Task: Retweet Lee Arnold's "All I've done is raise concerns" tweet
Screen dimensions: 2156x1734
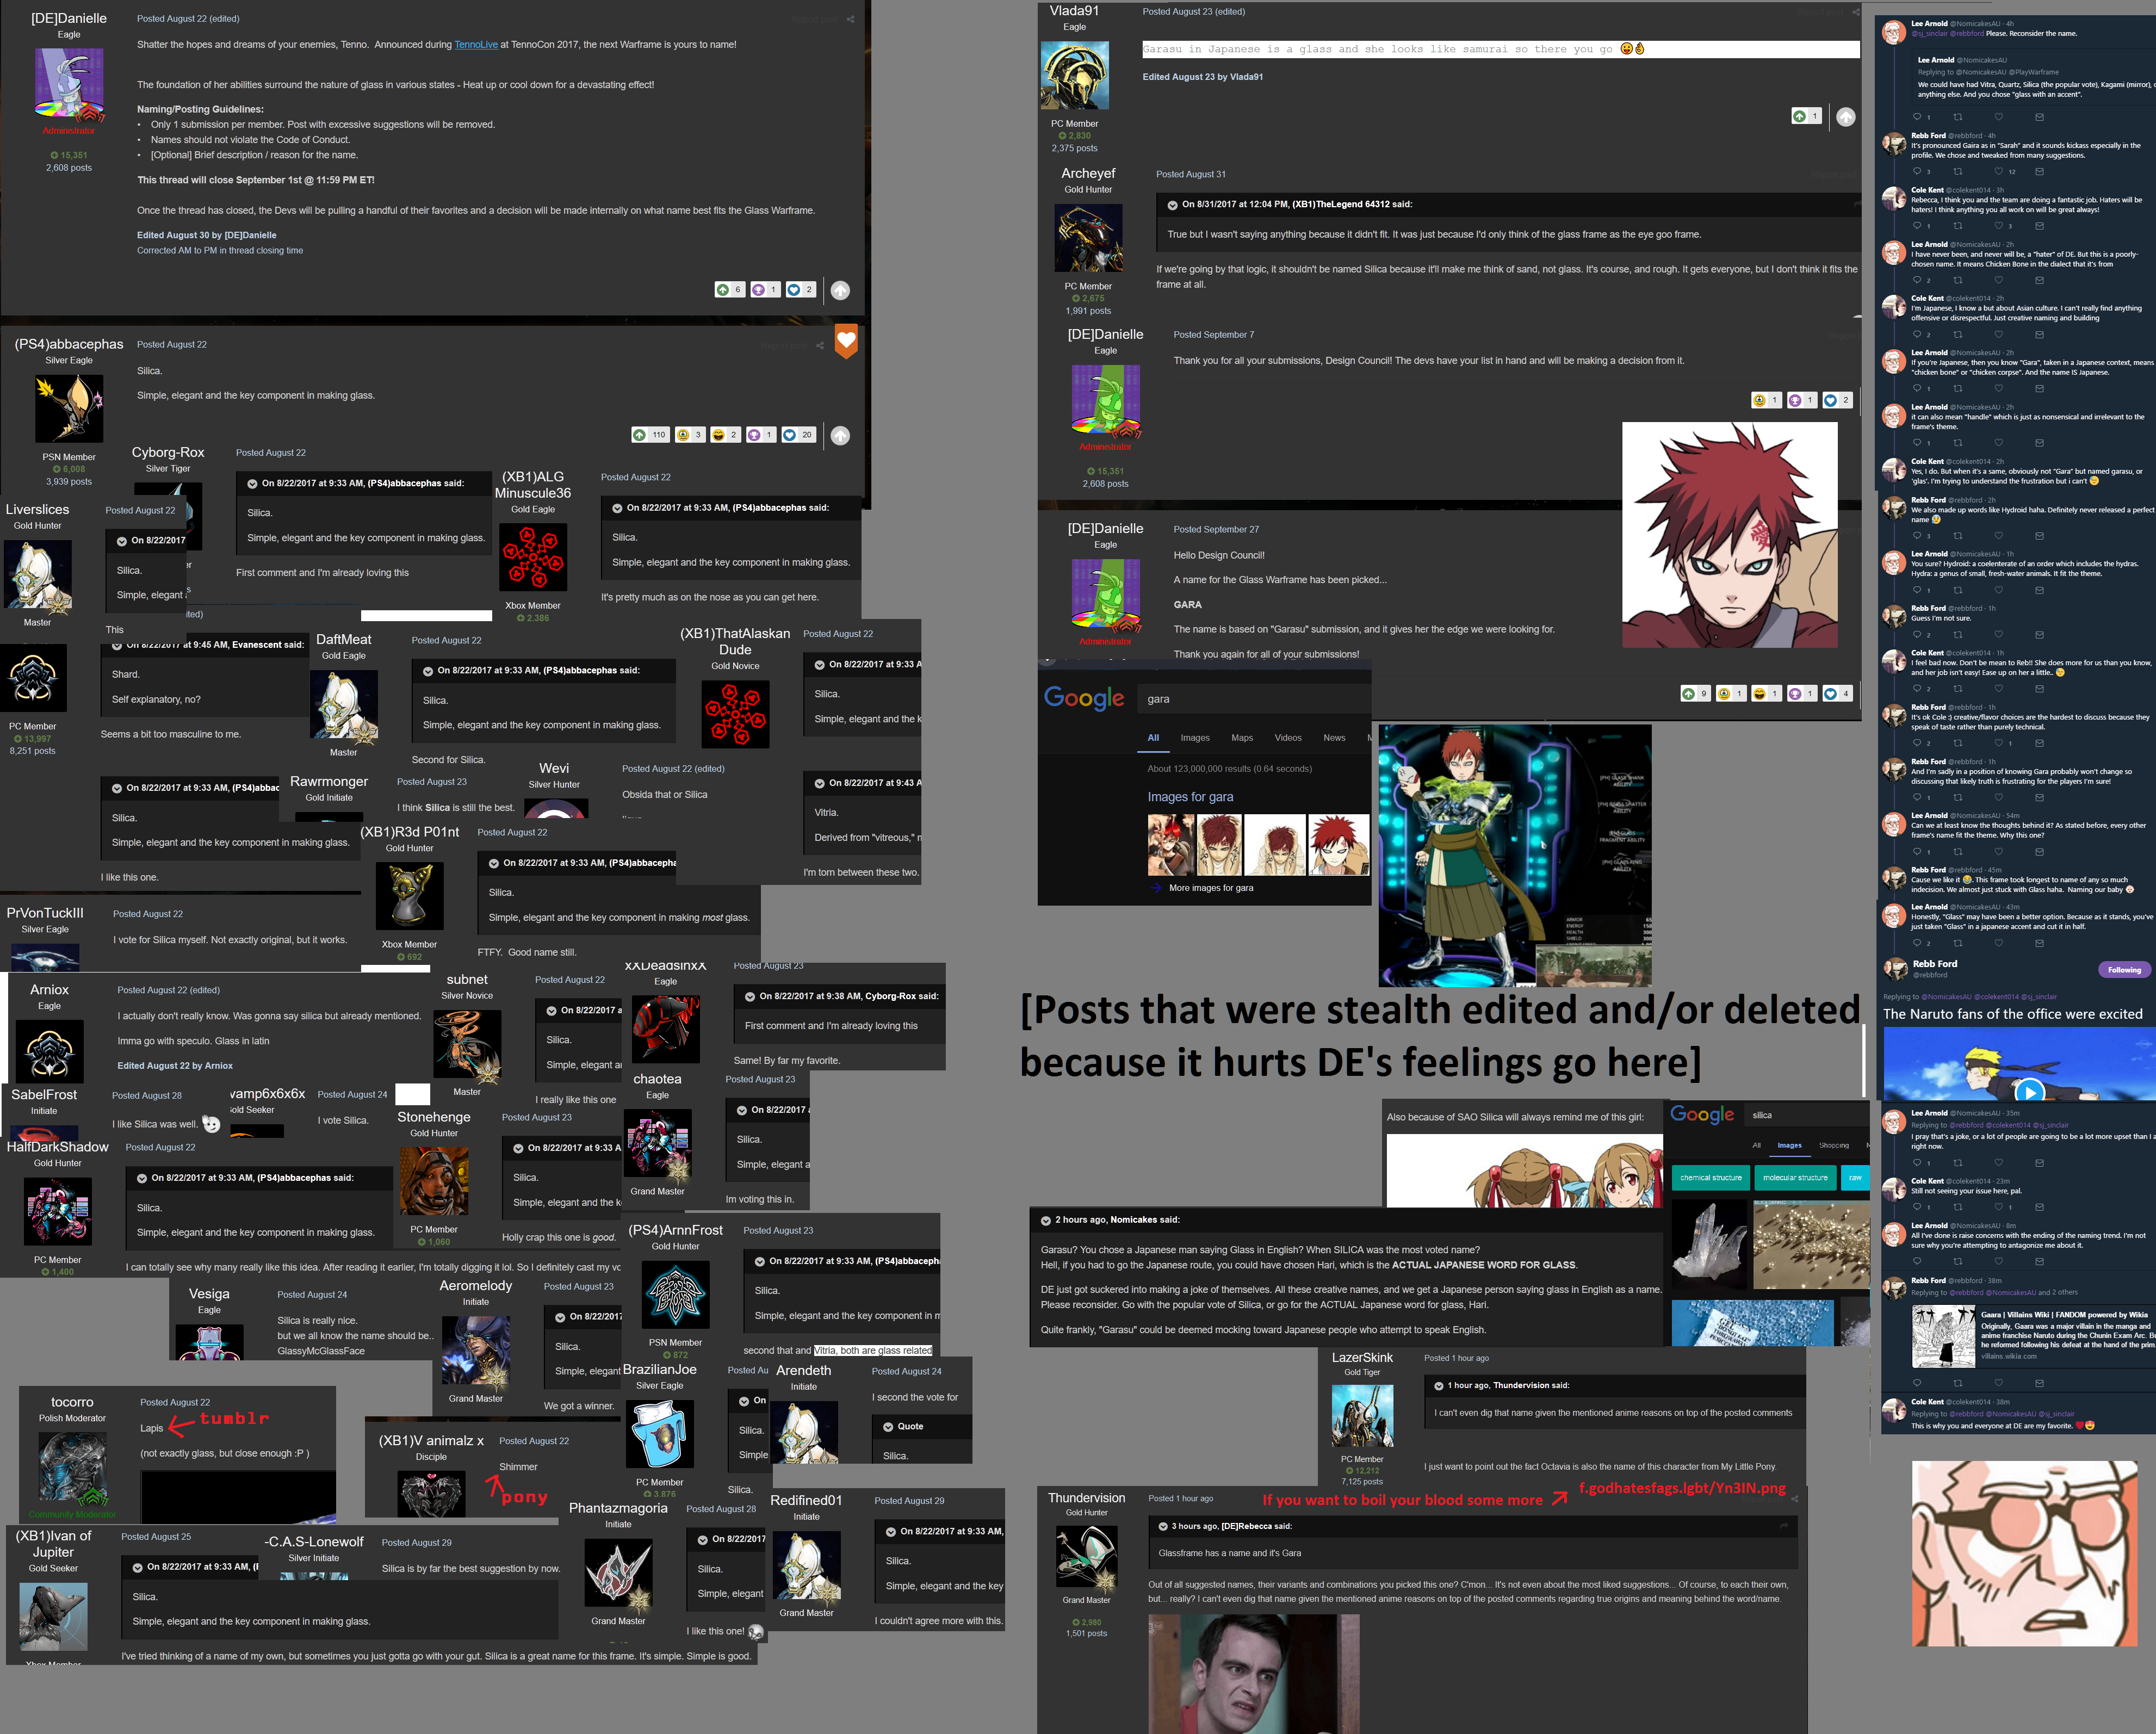Action: [1958, 1262]
